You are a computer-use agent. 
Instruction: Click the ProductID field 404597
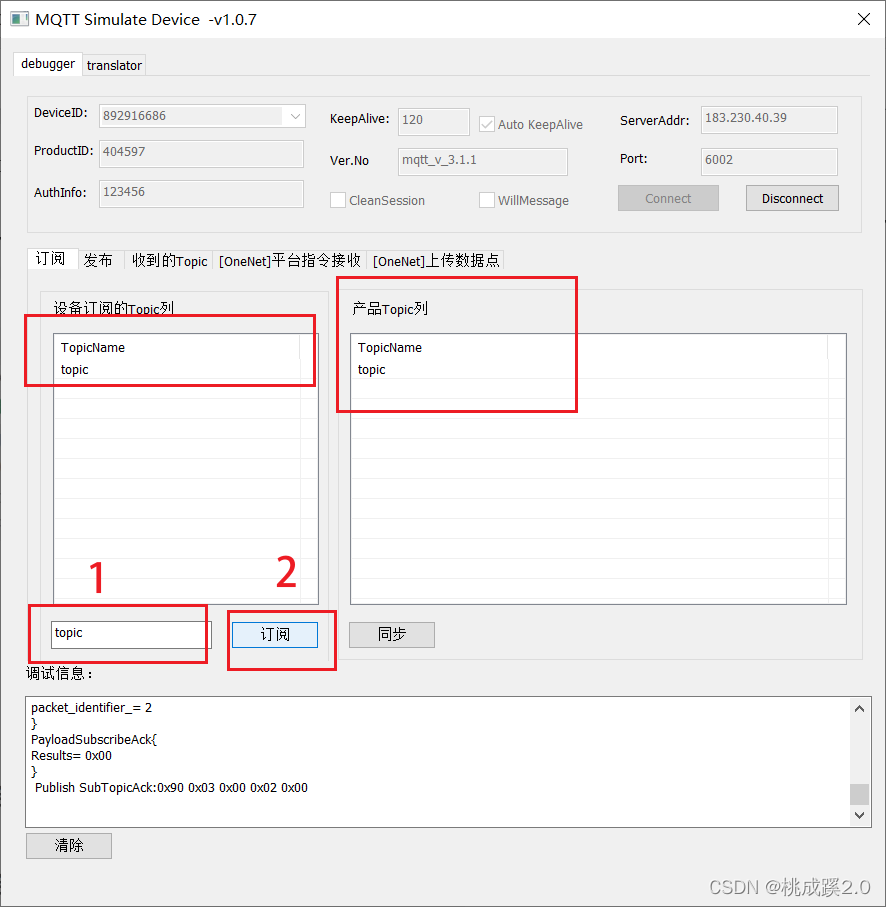tap(201, 153)
